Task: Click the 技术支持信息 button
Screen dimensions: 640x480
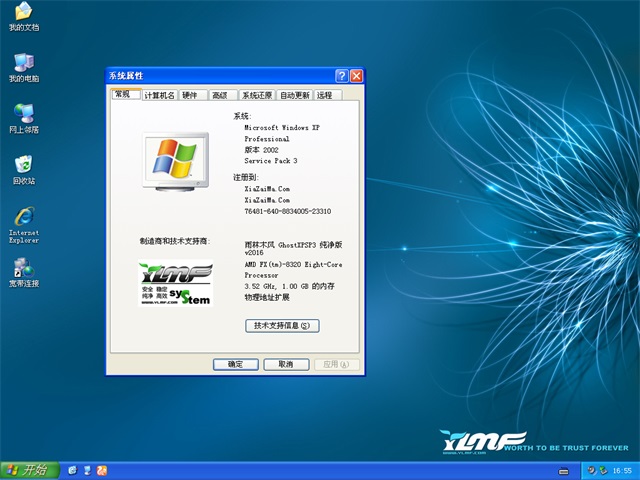Action: [x=281, y=325]
